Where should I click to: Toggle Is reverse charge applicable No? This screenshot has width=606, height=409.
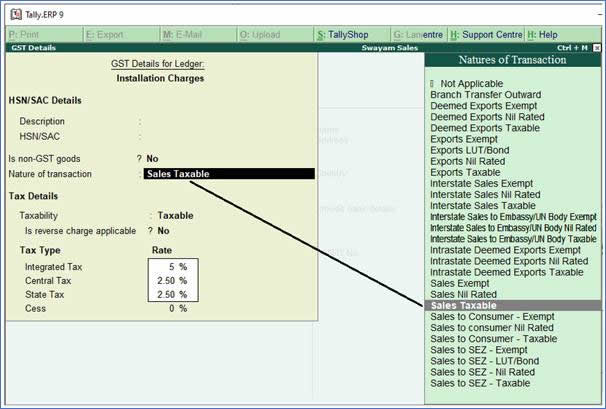pos(163,231)
